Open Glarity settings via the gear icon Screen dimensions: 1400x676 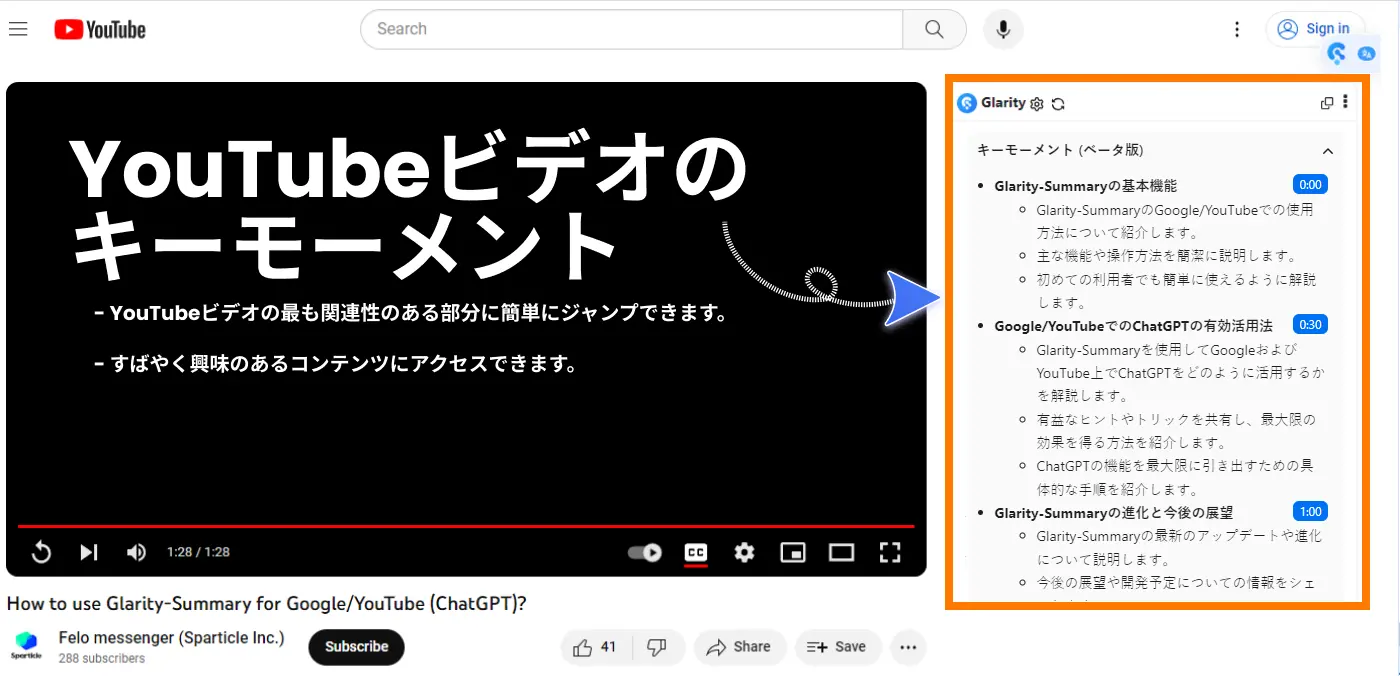pos(1036,103)
